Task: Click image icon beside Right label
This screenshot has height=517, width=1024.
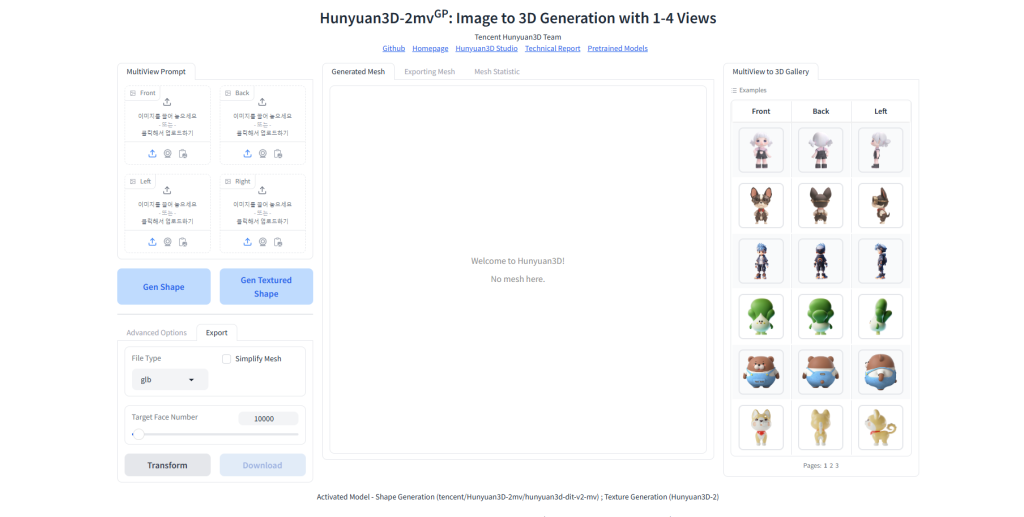Action: 228,181
